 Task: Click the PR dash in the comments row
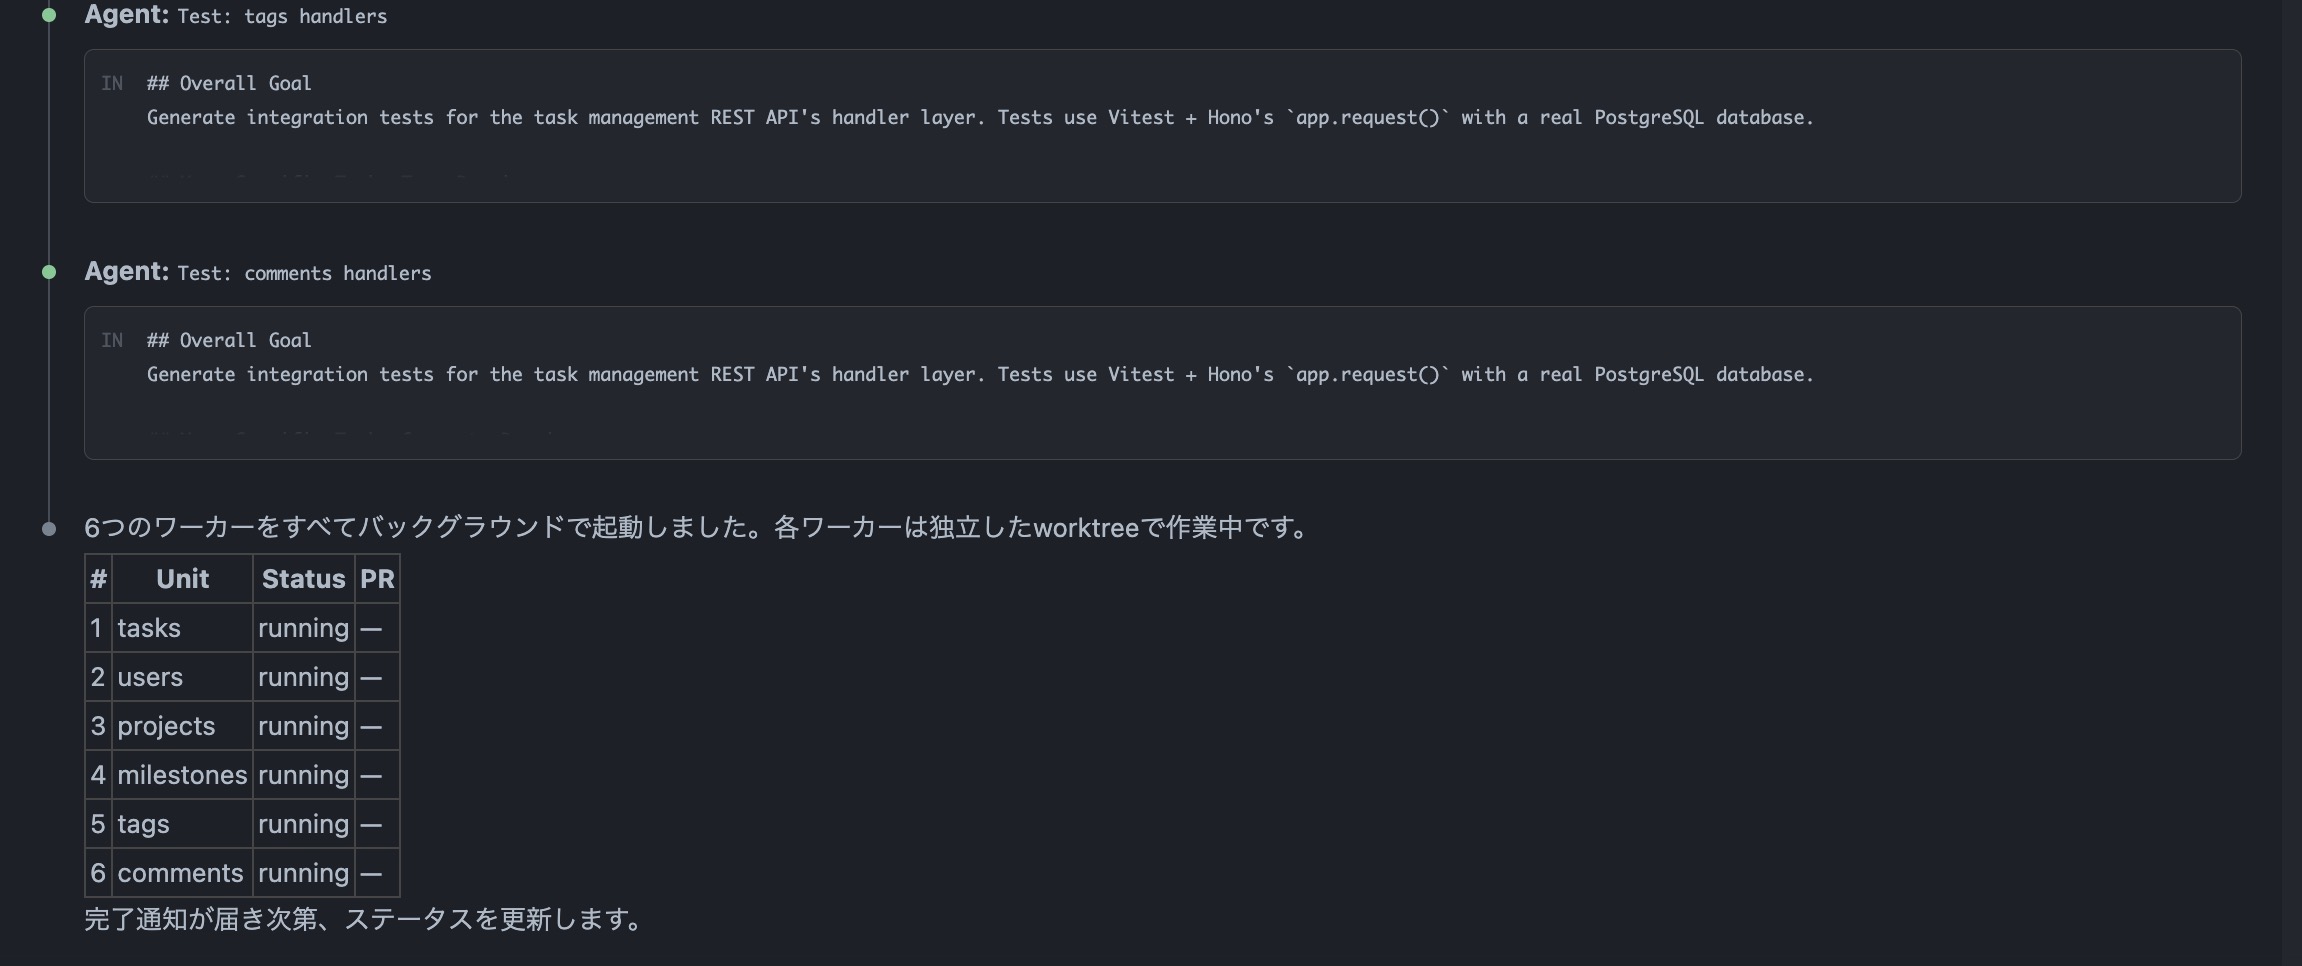[x=371, y=873]
